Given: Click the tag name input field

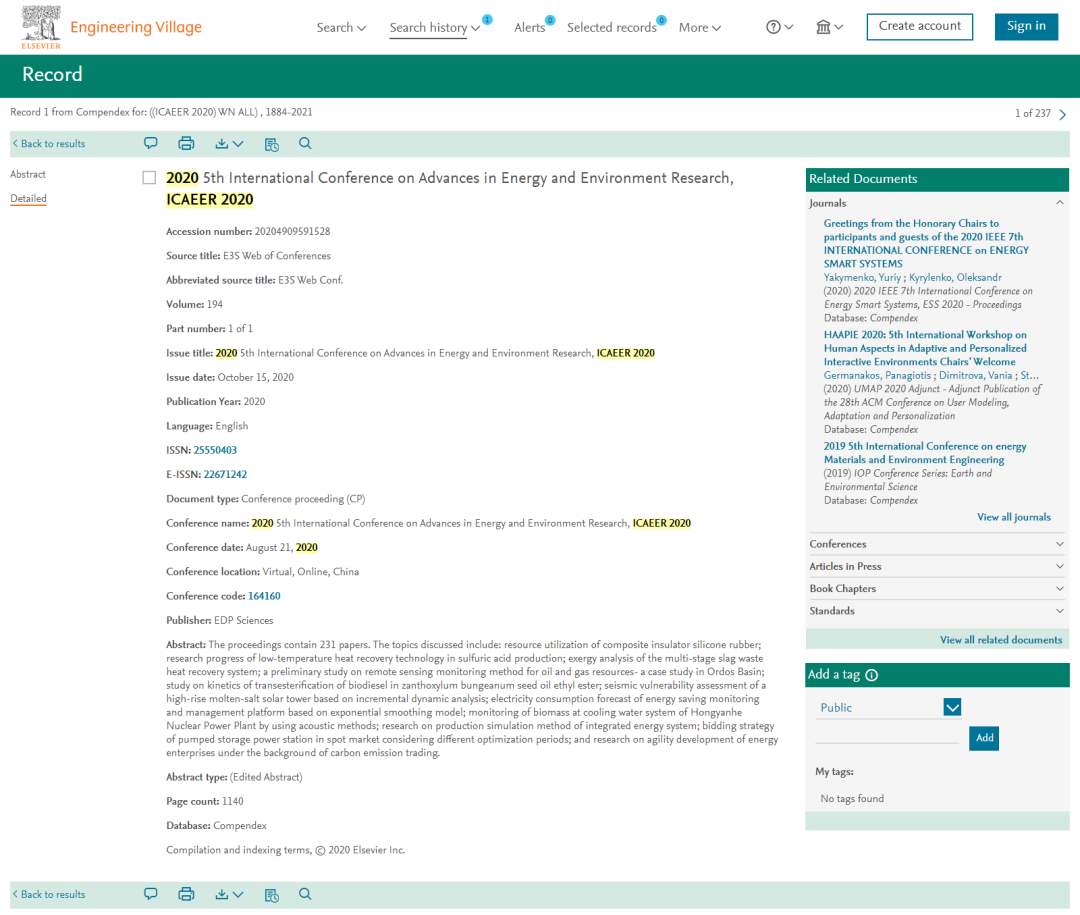Looking at the screenshot, I should tap(887, 736).
